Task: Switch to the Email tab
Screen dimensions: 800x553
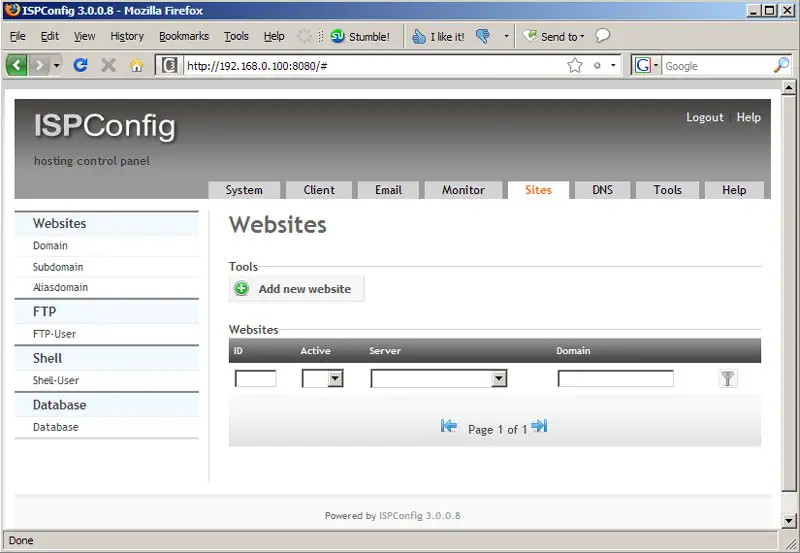Action: pyautogui.click(x=388, y=190)
